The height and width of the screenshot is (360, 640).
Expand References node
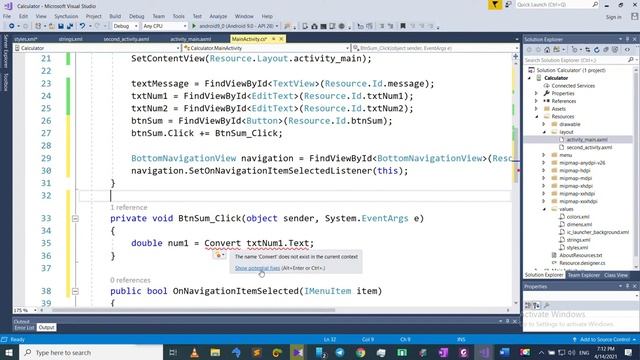coord(537,101)
